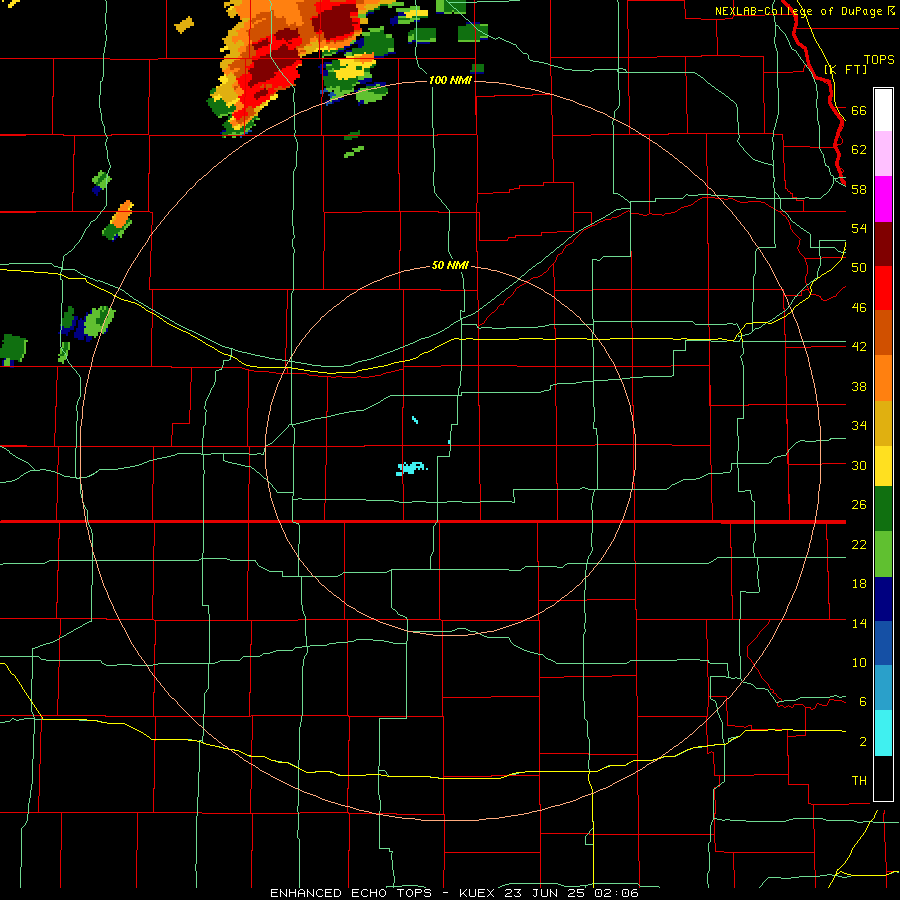Click the magenta swatch between 58 and 54
The height and width of the screenshot is (900, 900).
coord(883,199)
